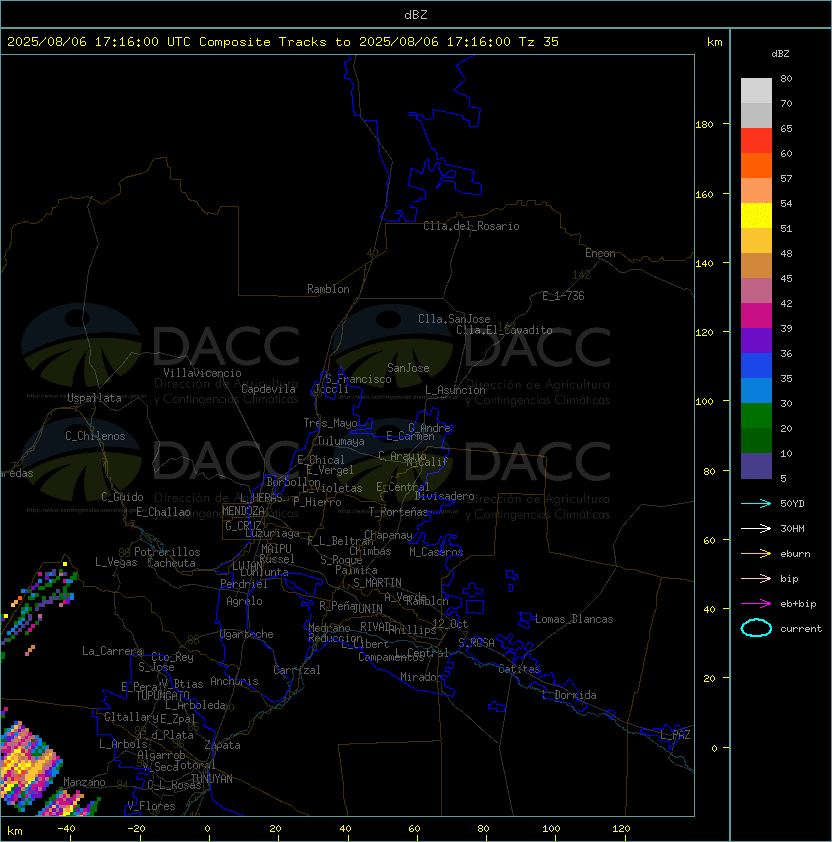
Task: Pick the red swatch in dBZ scale
Action: pyautogui.click(x=756, y=141)
